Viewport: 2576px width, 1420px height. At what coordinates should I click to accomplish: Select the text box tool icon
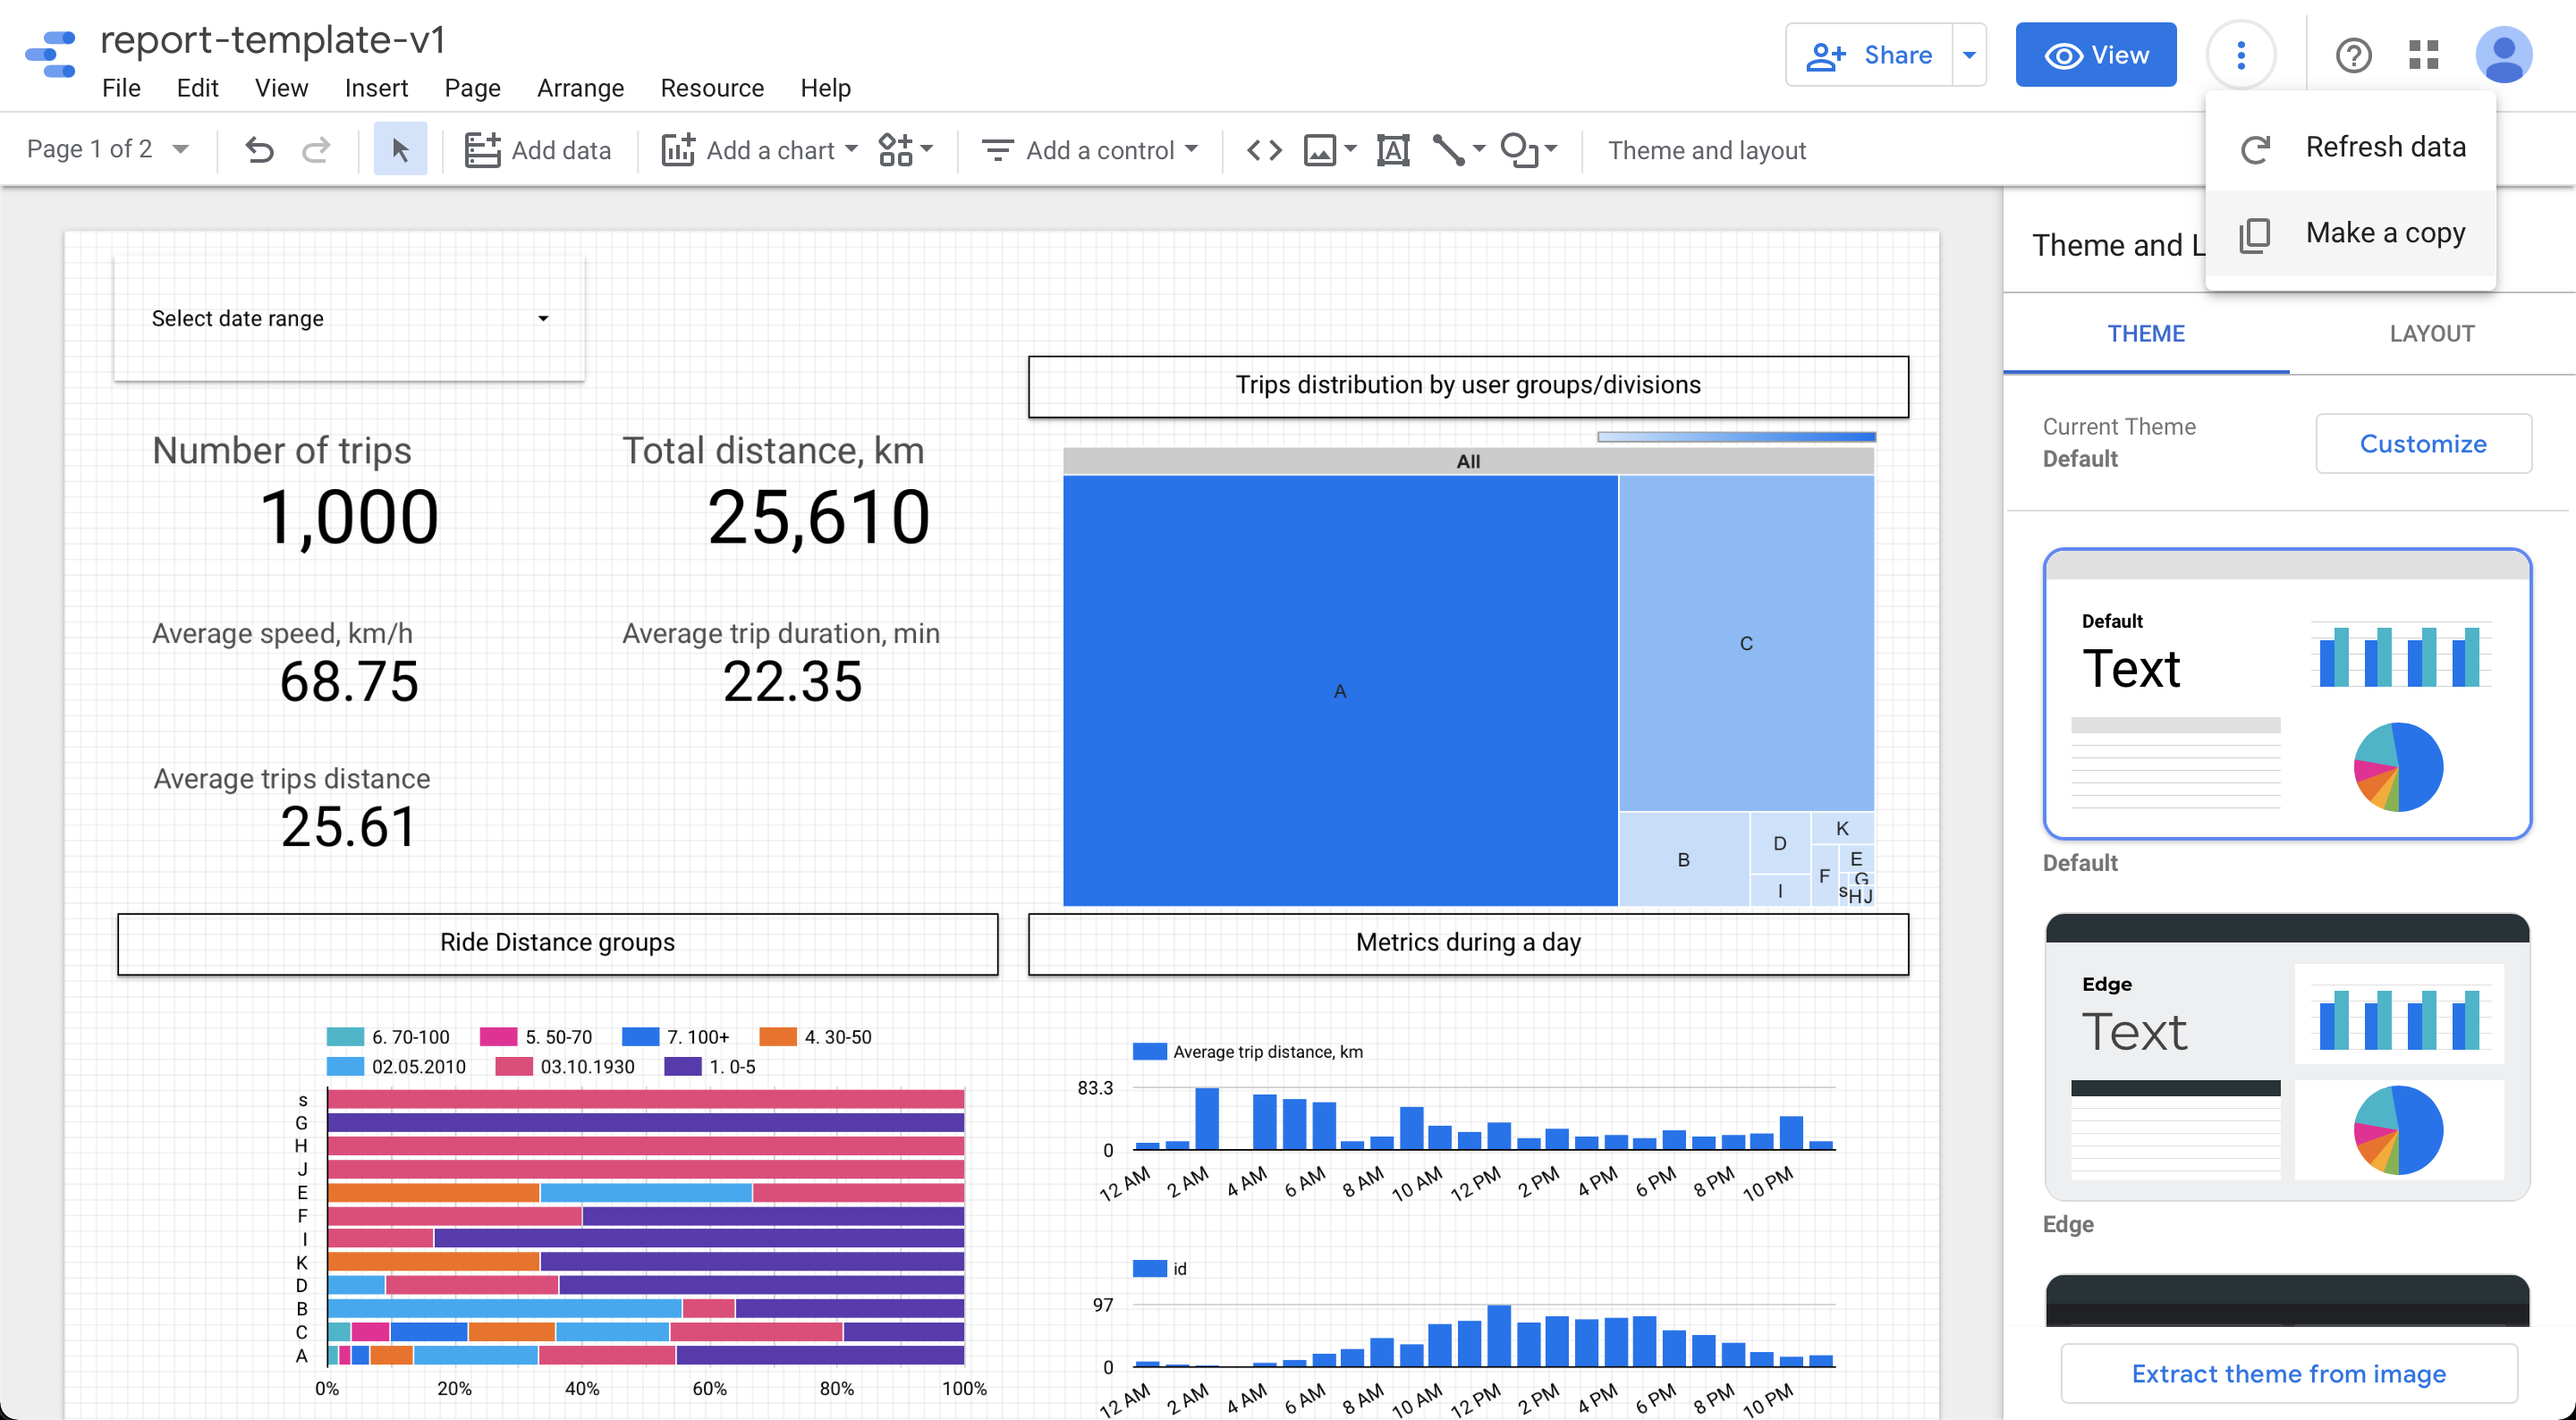click(x=1393, y=150)
